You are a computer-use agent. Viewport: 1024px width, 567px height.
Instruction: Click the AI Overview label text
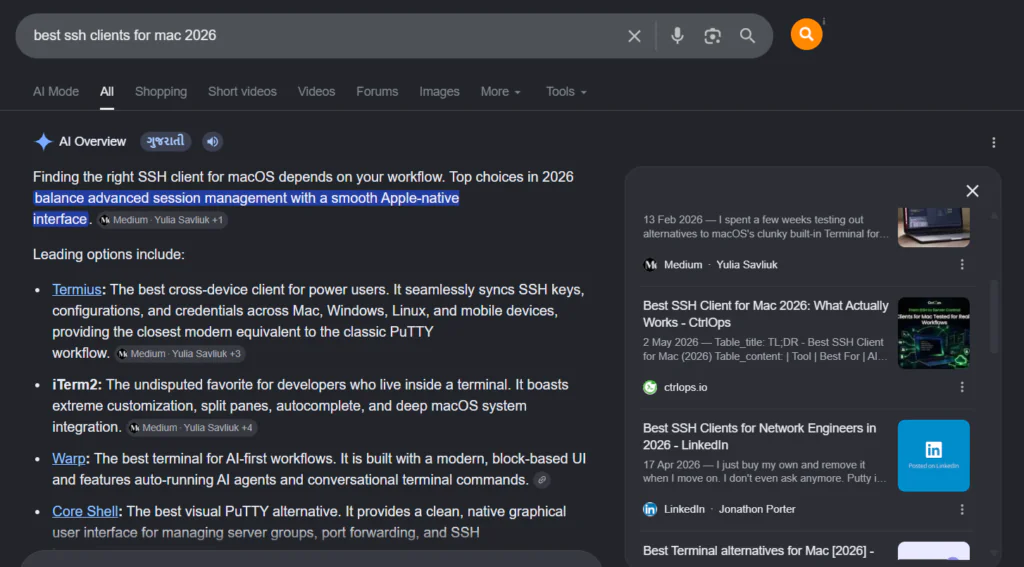93,142
